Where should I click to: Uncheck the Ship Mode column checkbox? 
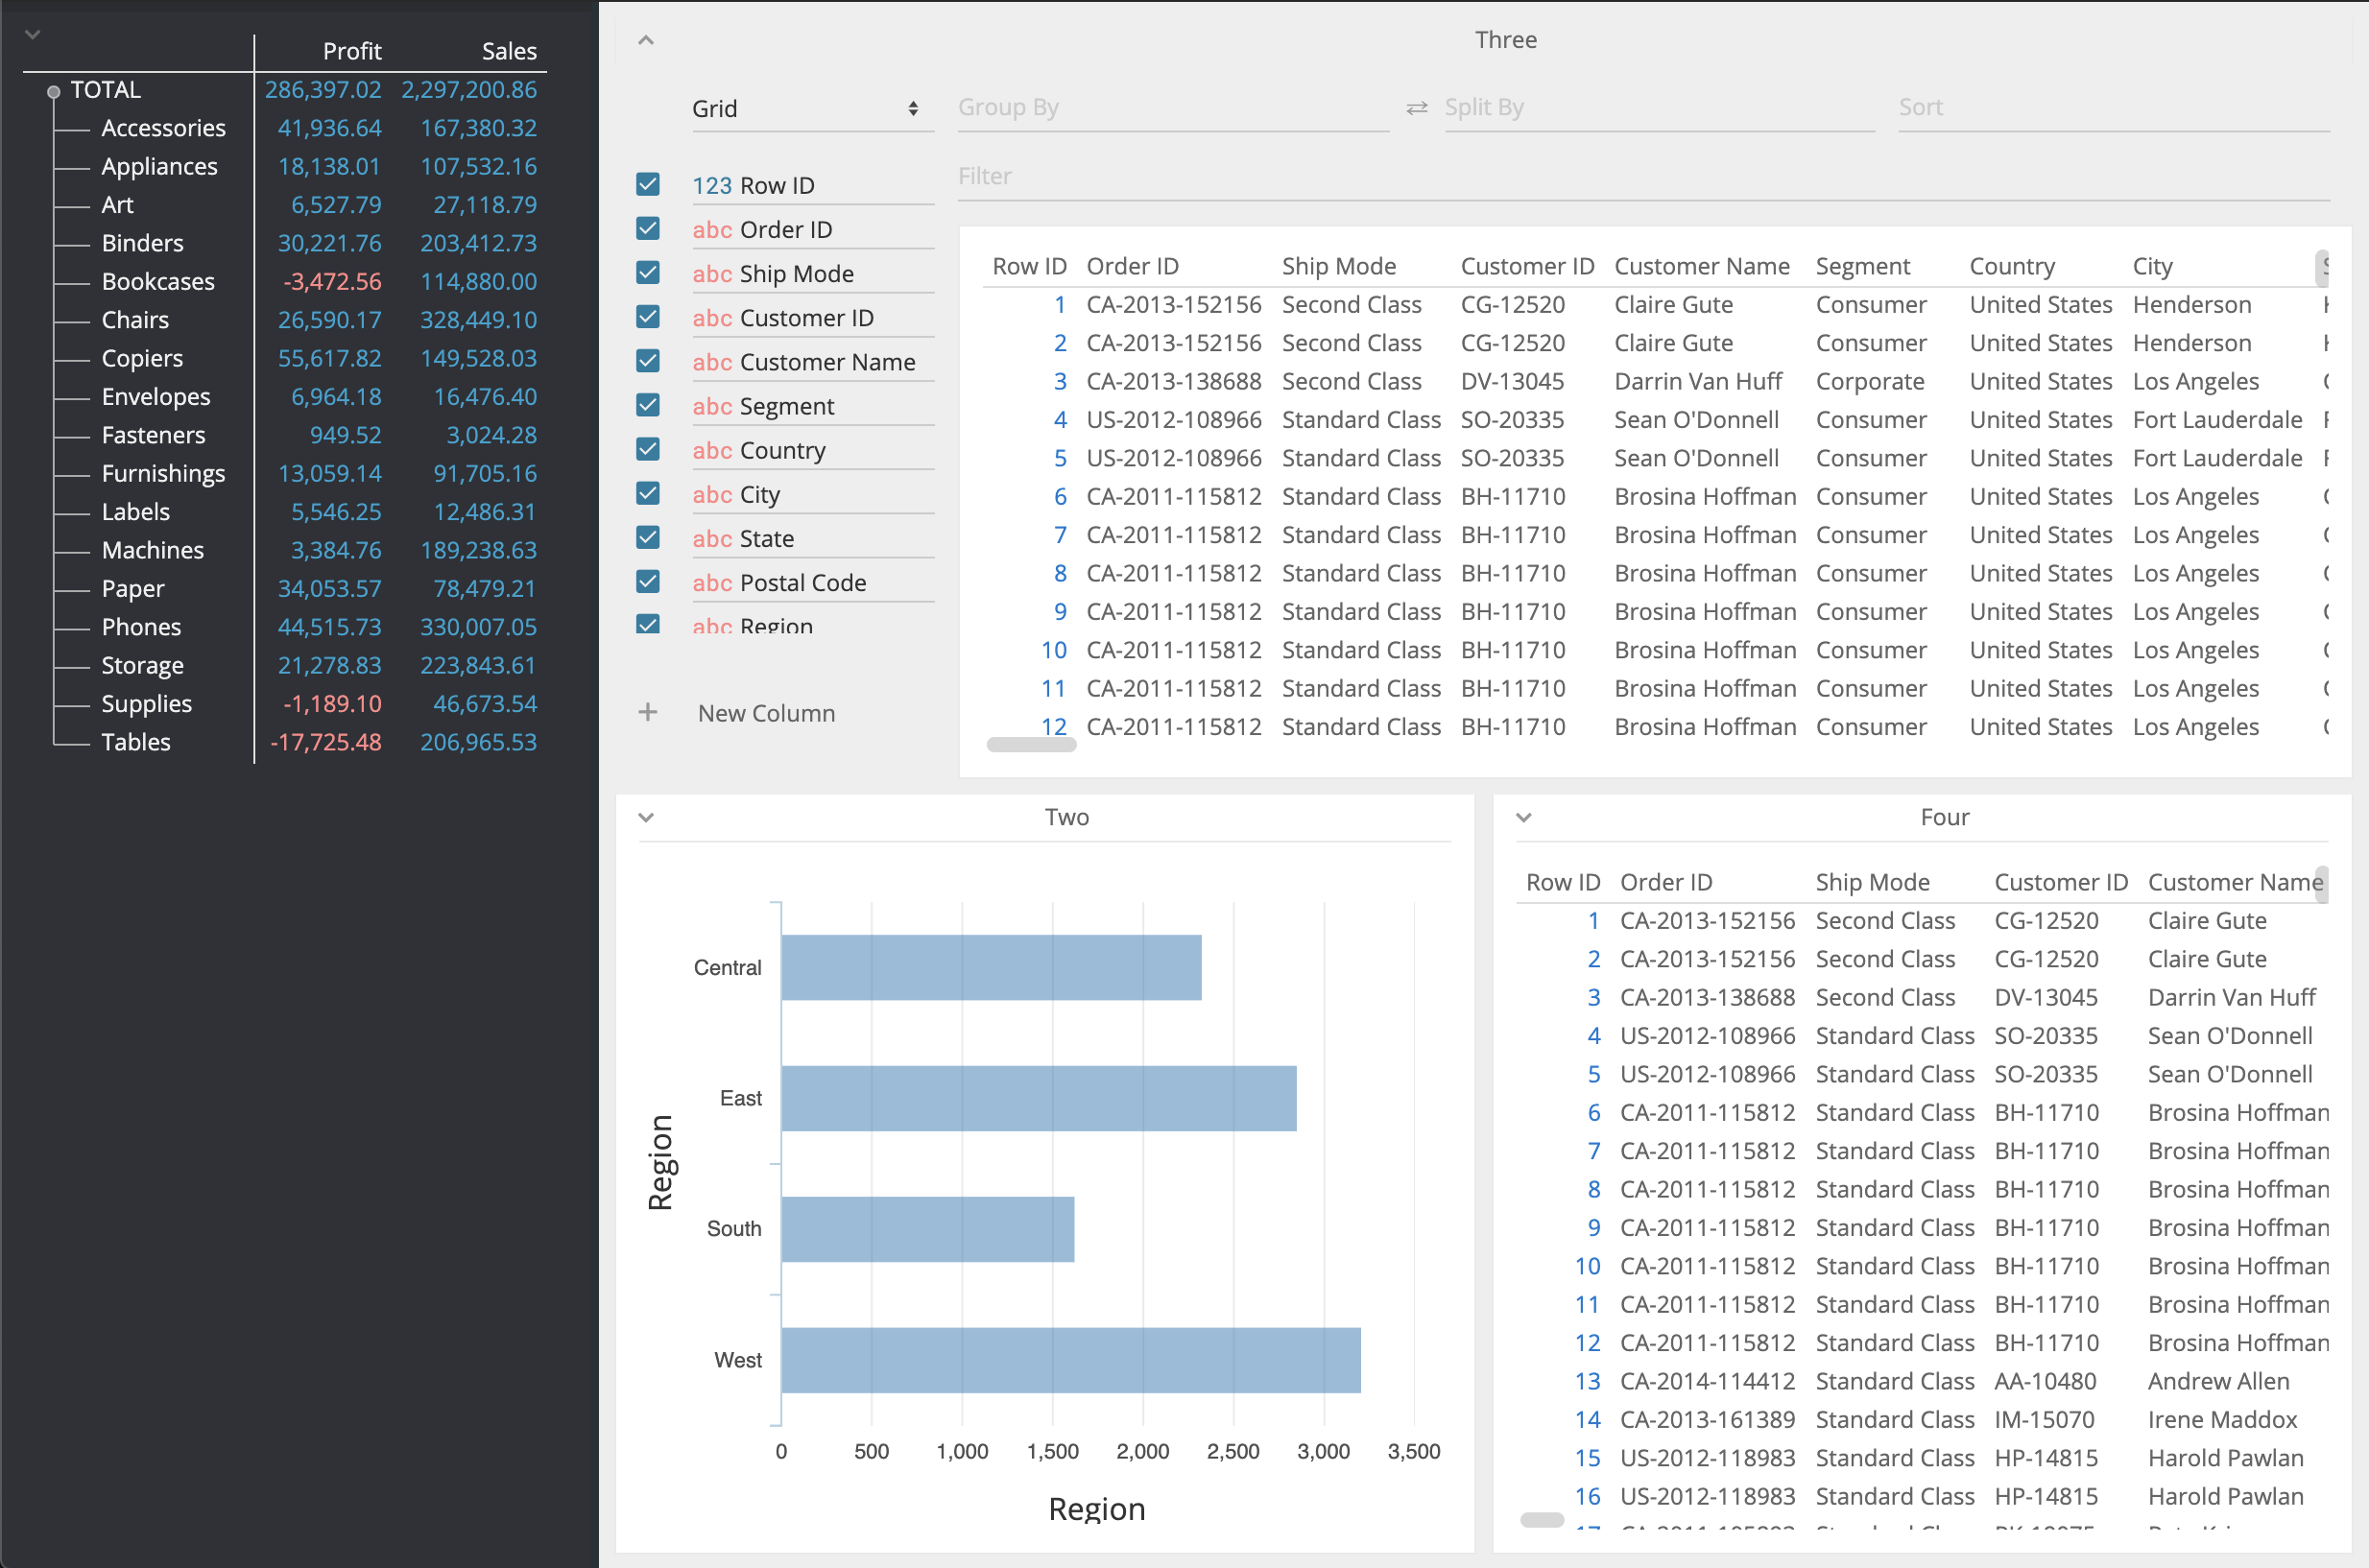(x=648, y=273)
